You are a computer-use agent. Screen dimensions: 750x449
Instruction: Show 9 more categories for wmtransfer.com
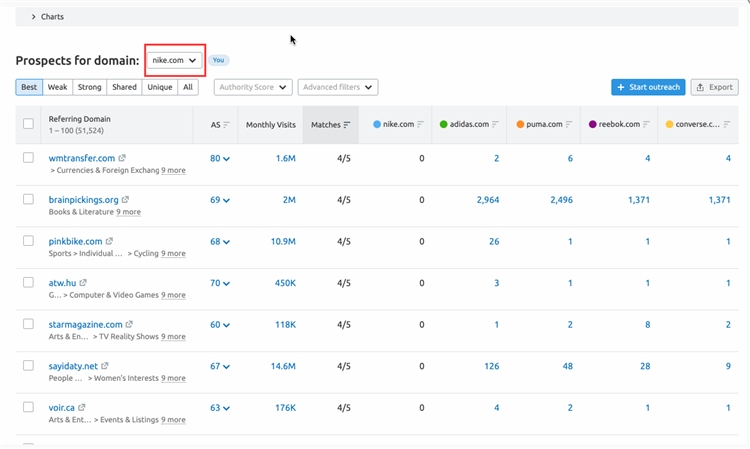pyautogui.click(x=173, y=170)
